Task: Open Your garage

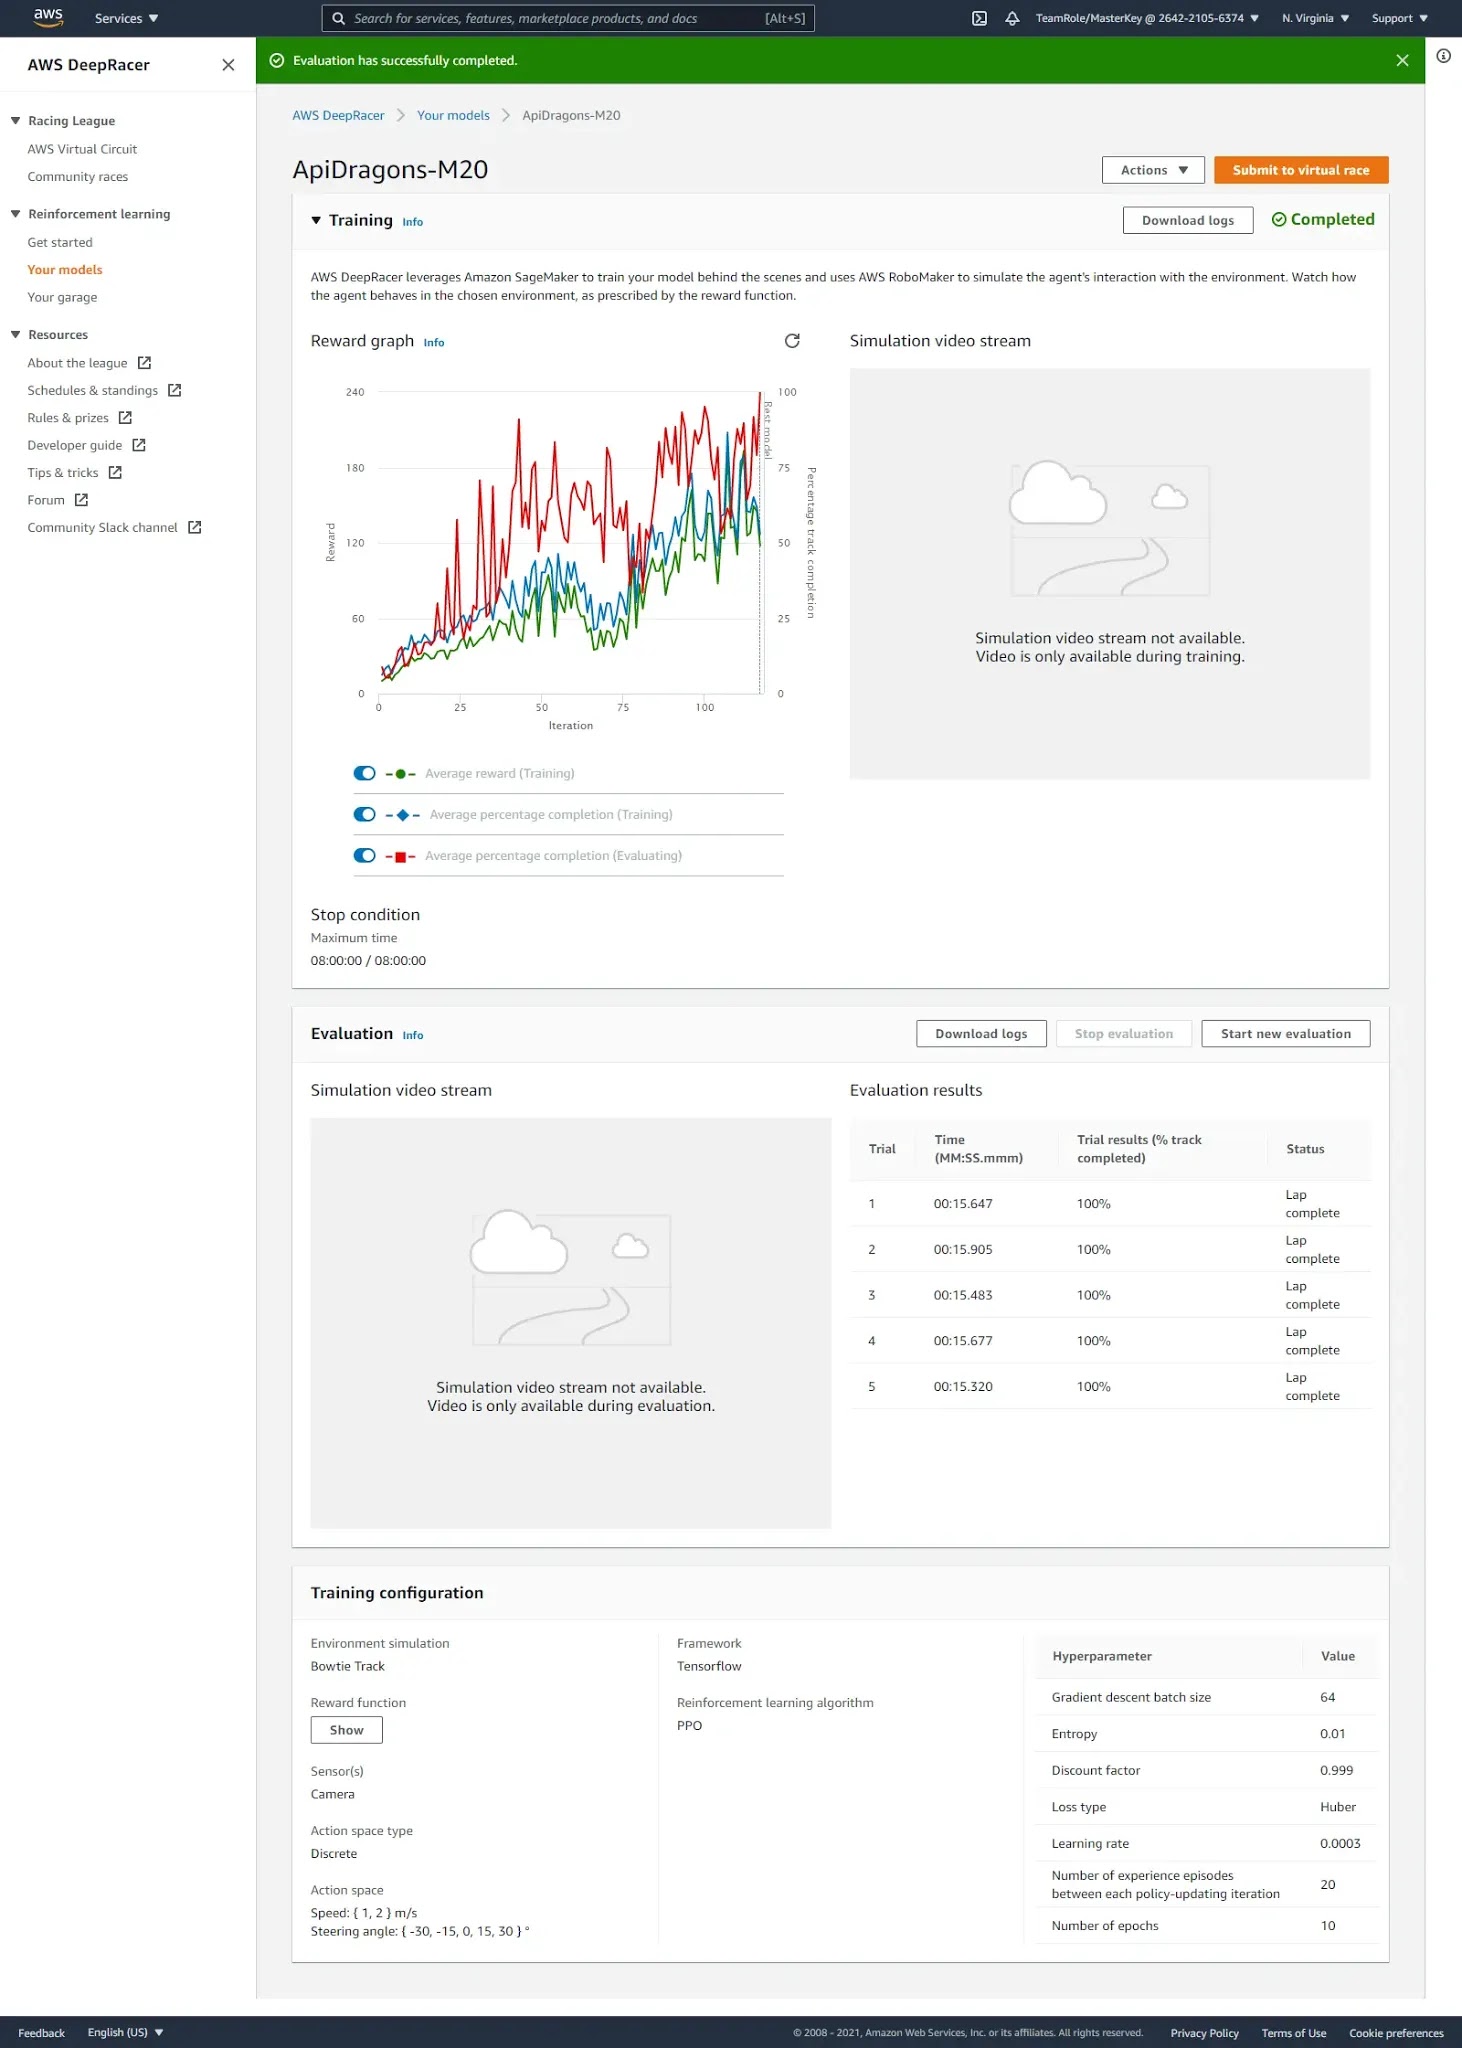Action: [x=62, y=297]
